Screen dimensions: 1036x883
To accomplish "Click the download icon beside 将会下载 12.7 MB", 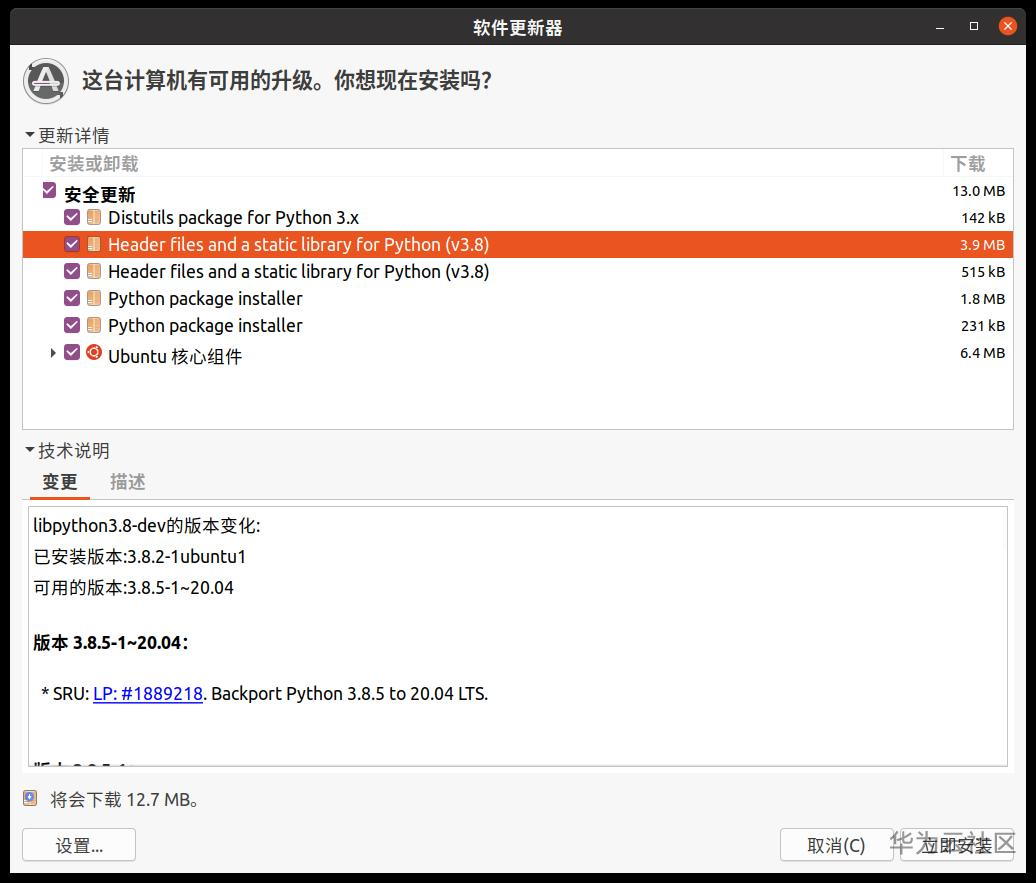I will (x=30, y=798).
